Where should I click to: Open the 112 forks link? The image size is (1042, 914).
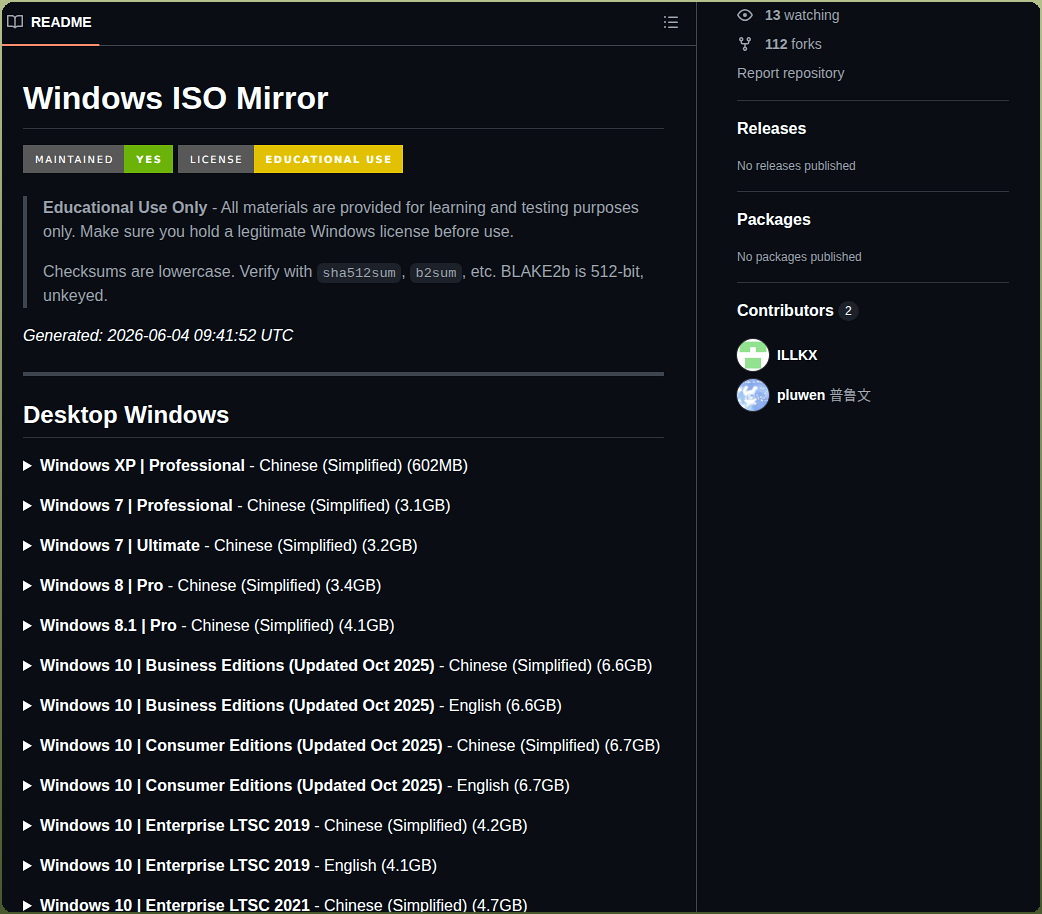point(793,44)
